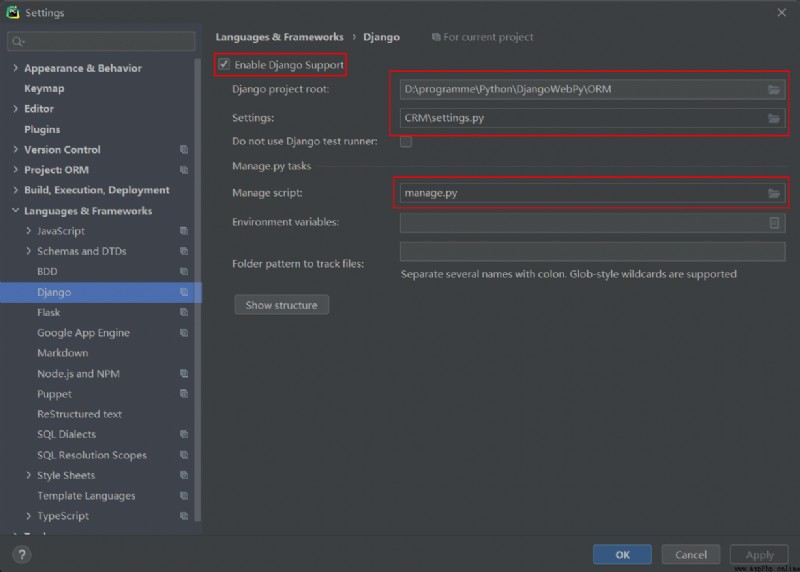This screenshot has height=572, width=800.
Task: Expand Appearance & Behavior section
Action: tap(15, 68)
